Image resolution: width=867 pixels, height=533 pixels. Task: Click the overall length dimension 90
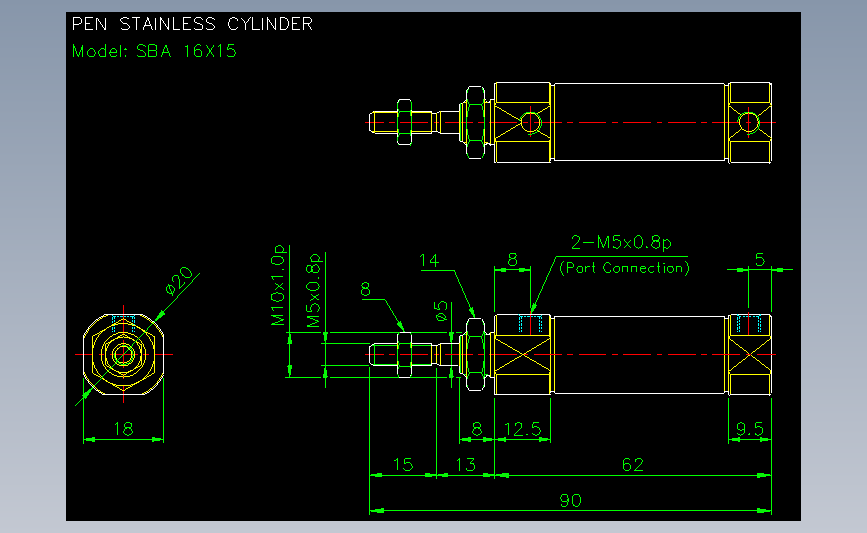point(570,501)
